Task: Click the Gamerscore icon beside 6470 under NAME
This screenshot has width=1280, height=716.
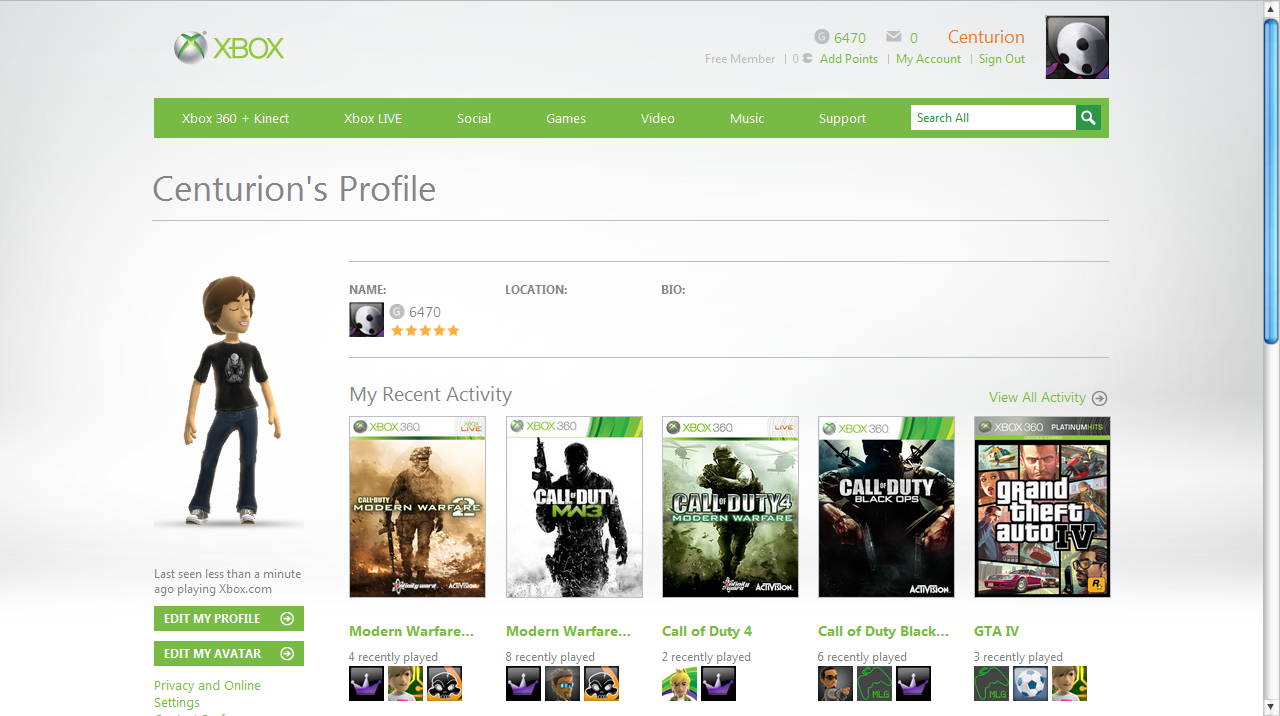Action: (397, 312)
